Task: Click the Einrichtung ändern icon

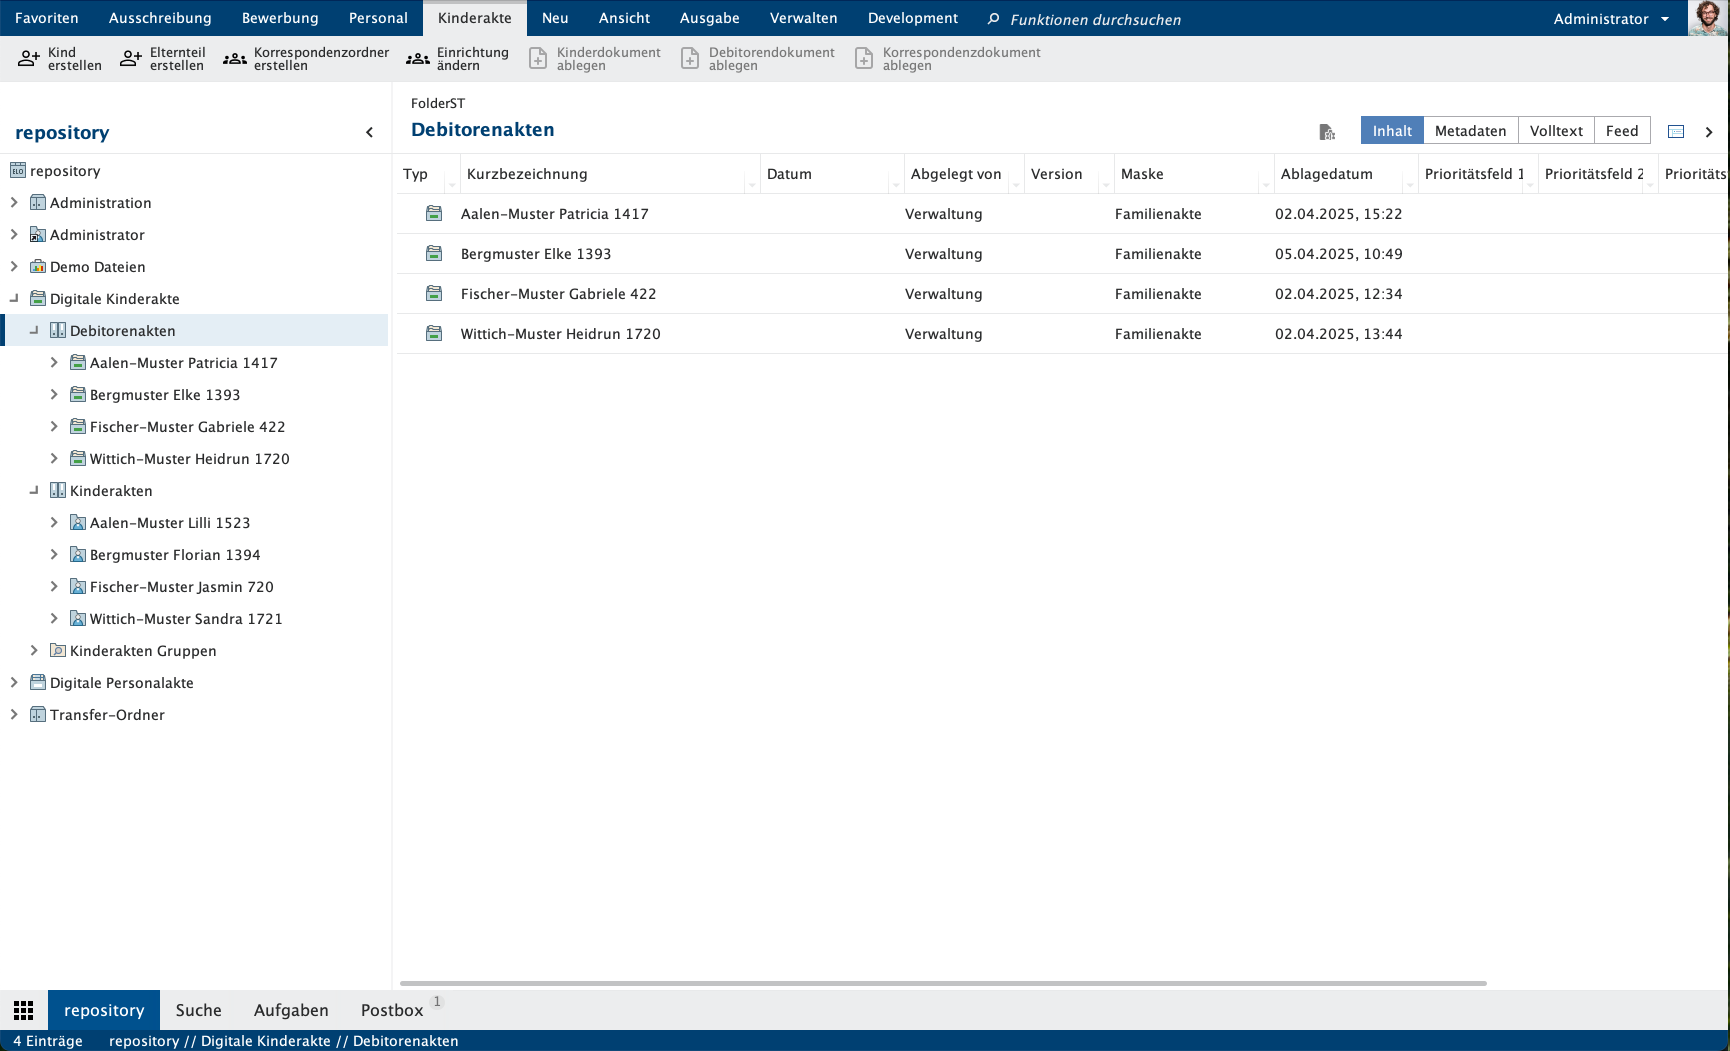Action: click(x=418, y=59)
